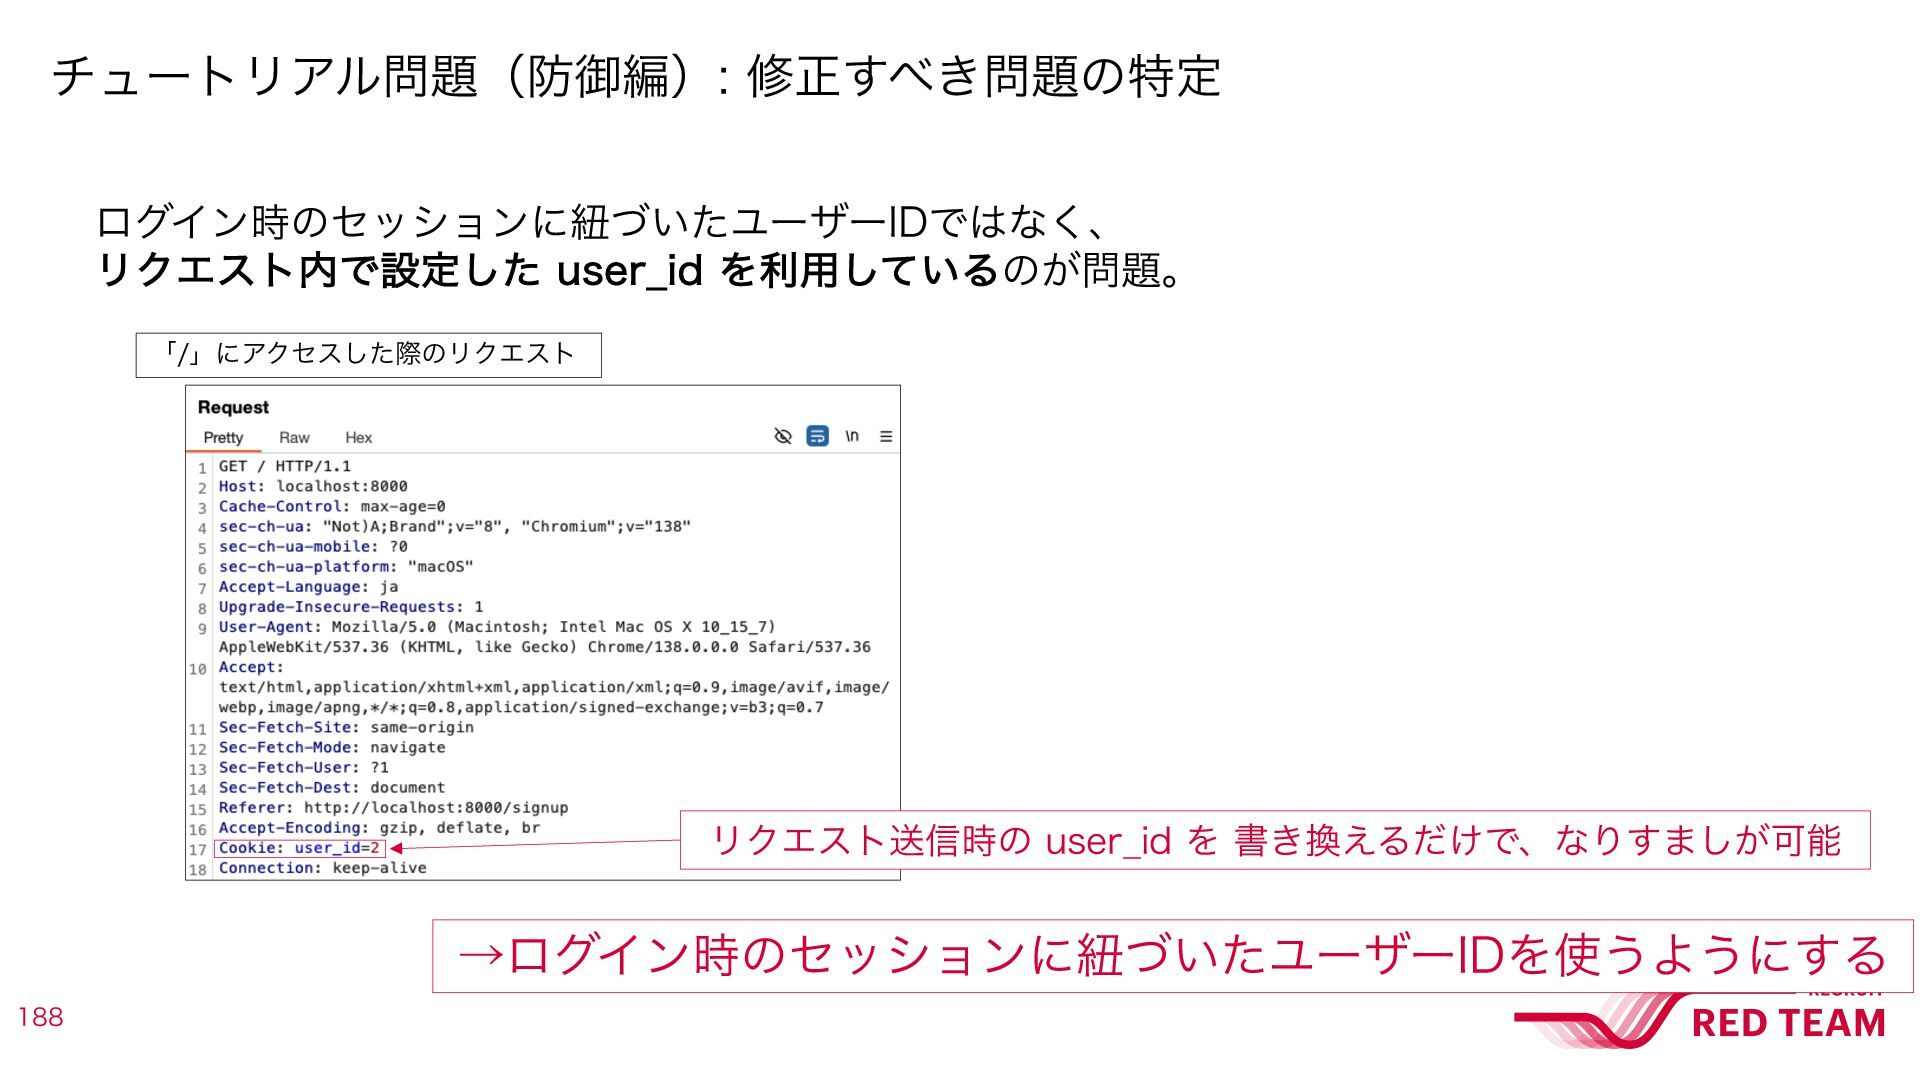Click the 'Cookie: user_id=2' header

click(x=299, y=848)
